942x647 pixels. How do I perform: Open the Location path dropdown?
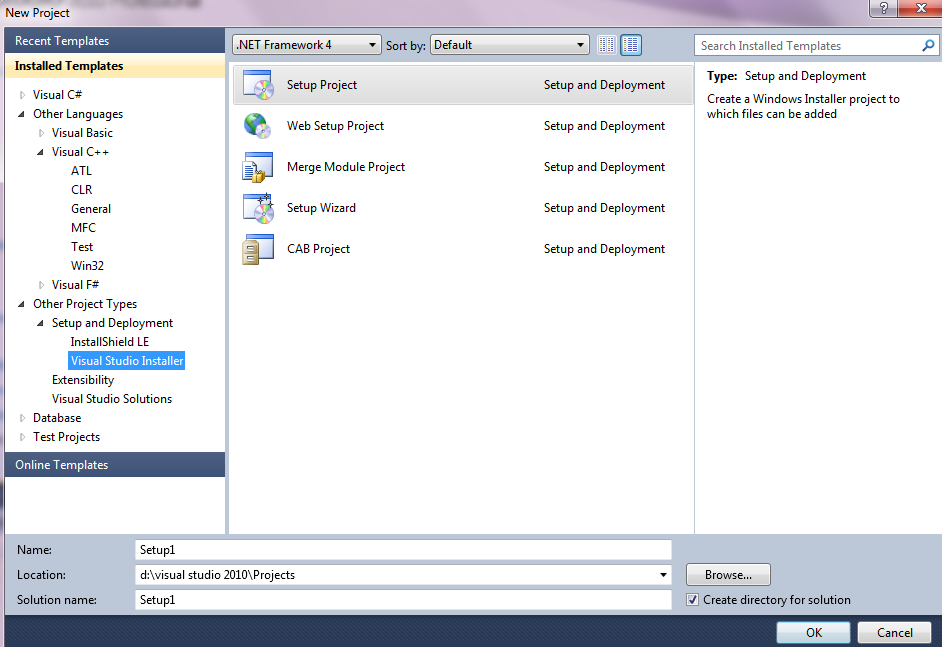tap(663, 575)
